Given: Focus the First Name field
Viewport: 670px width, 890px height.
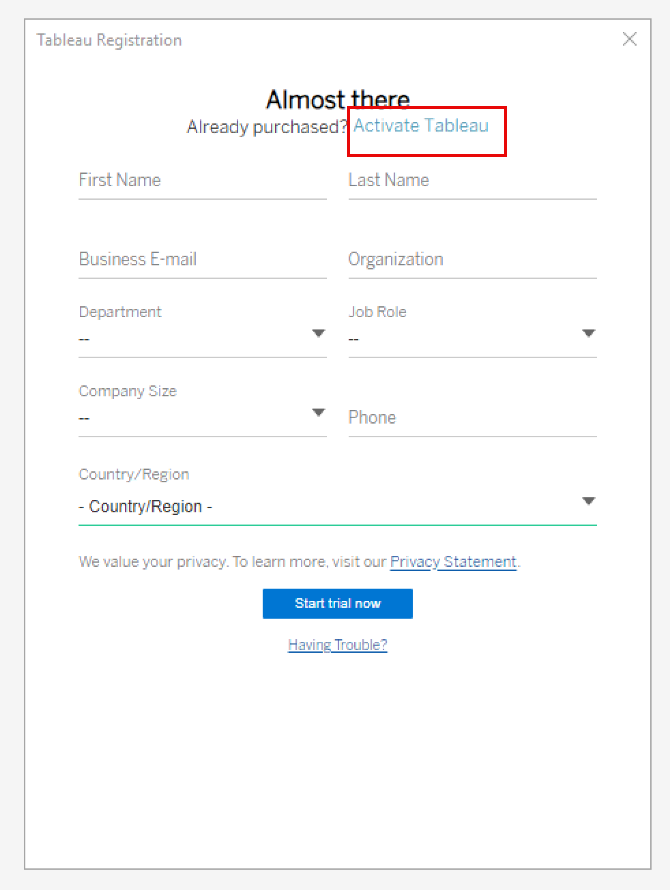Looking at the screenshot, I should (203, 180).
